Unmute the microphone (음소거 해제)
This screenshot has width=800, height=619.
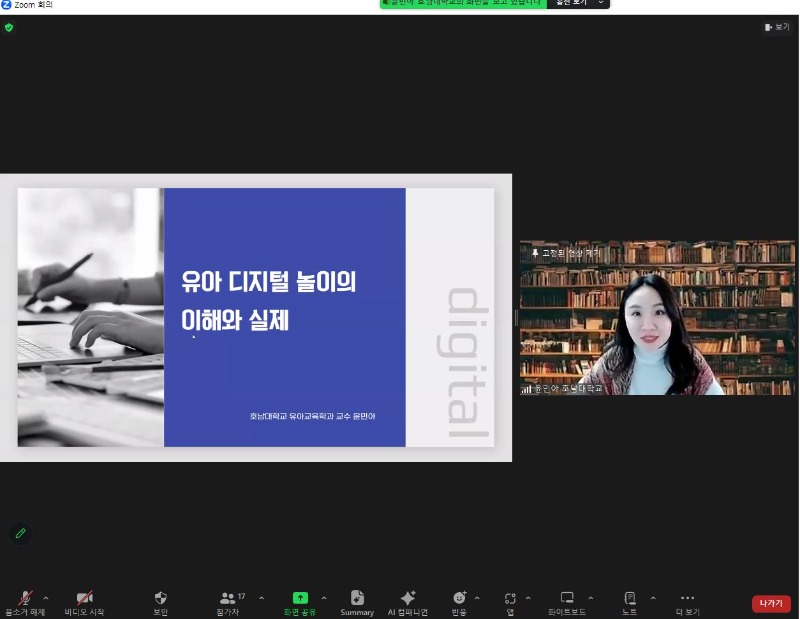click(24, 599)
